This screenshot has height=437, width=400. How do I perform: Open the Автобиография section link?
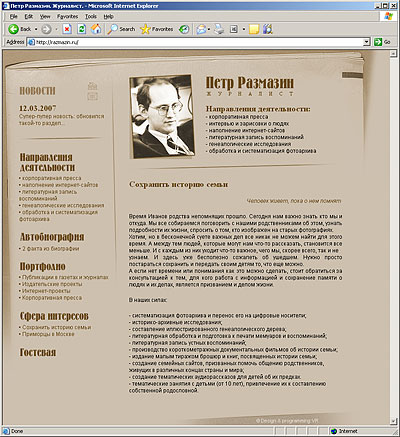[x=52, y=237]
